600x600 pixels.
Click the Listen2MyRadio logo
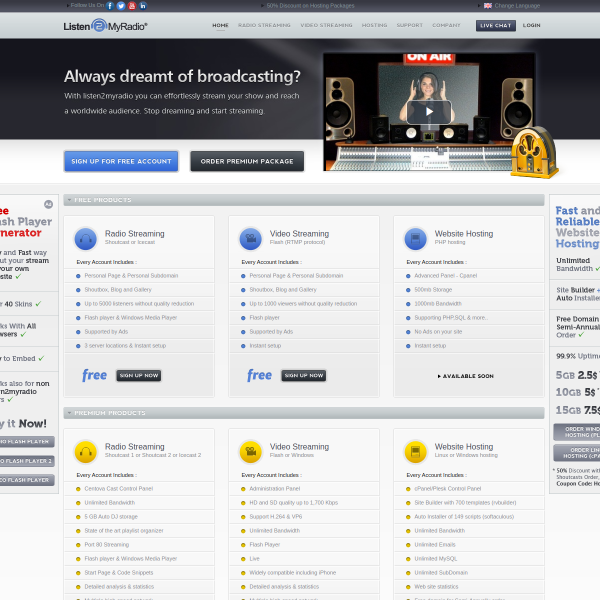pyautogui.click(x=105, y=26)
